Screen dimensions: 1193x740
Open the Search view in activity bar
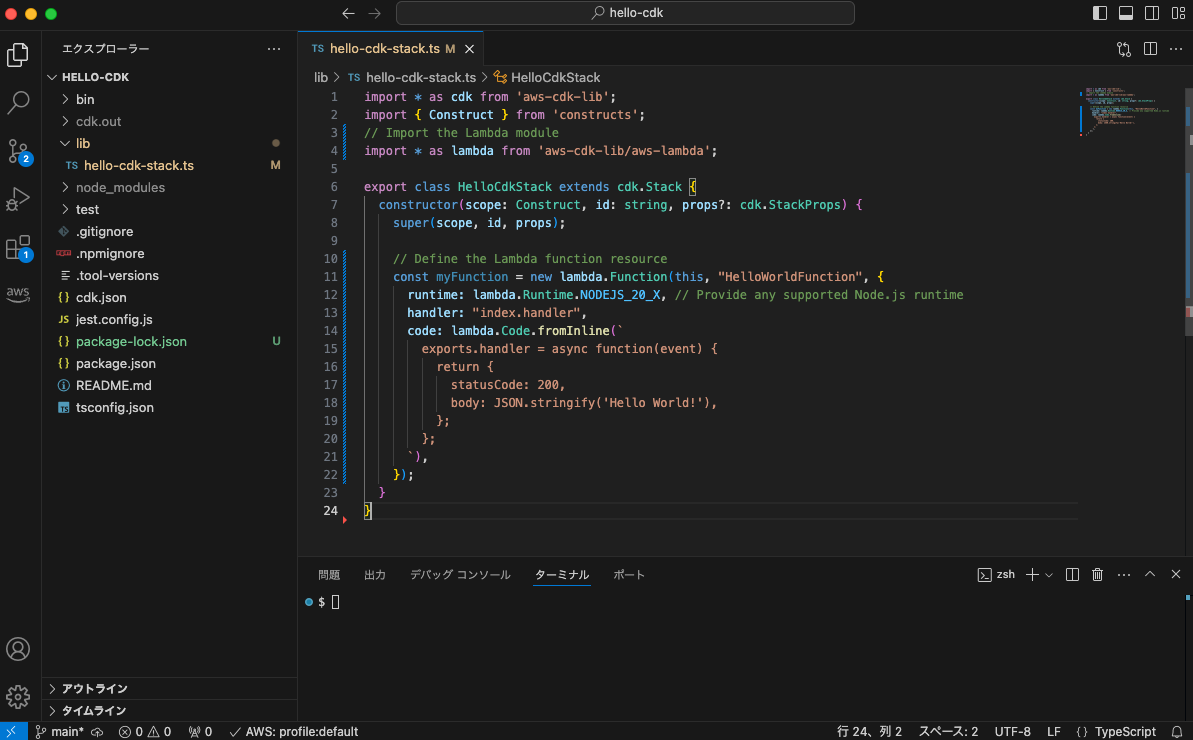pos(17,103)
